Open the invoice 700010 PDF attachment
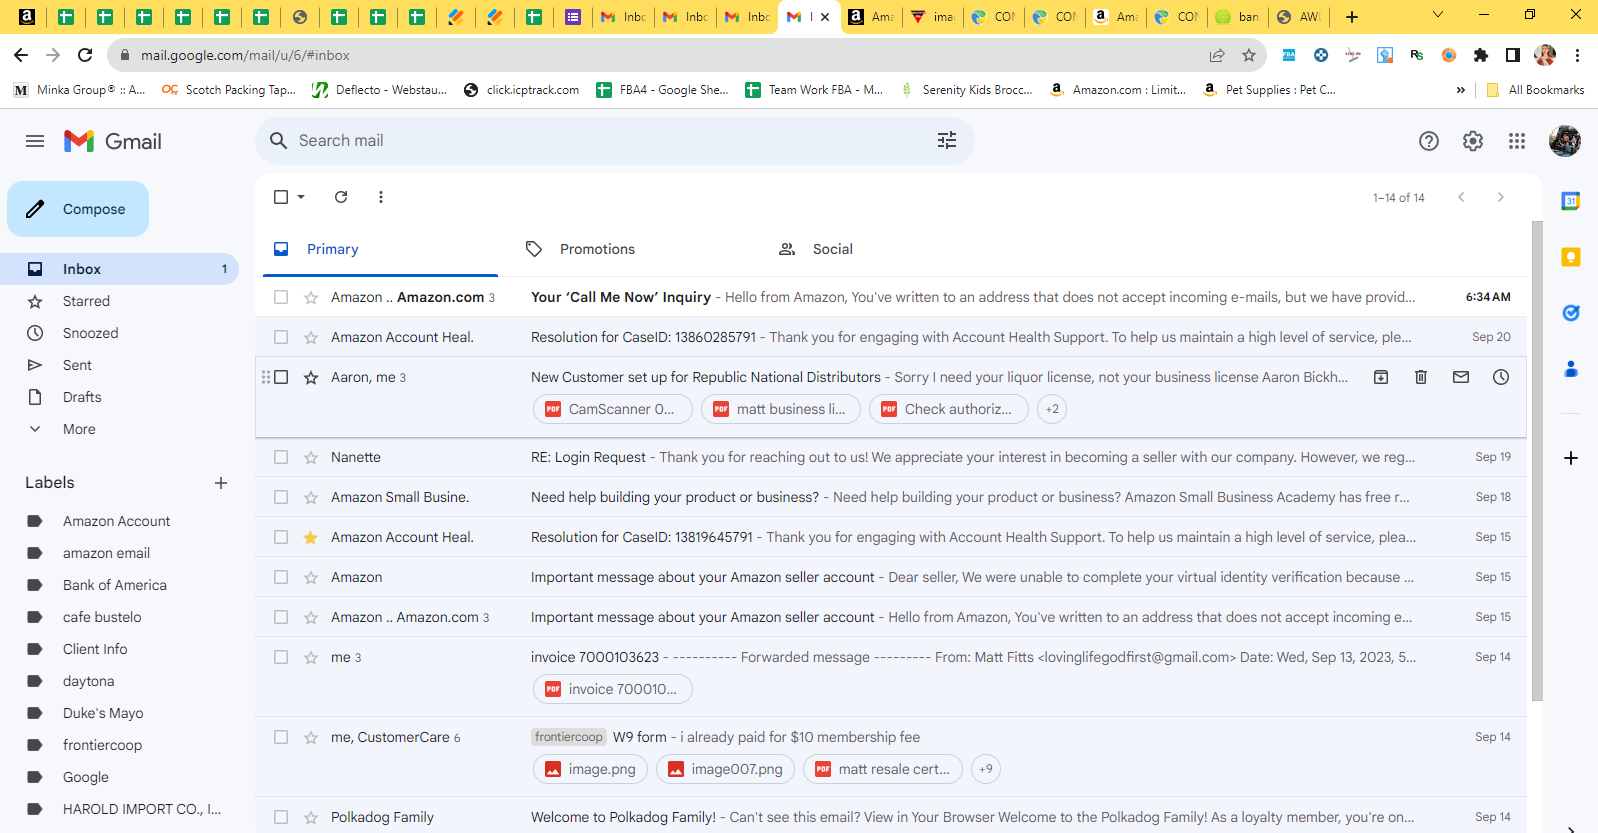 (612, 689)
